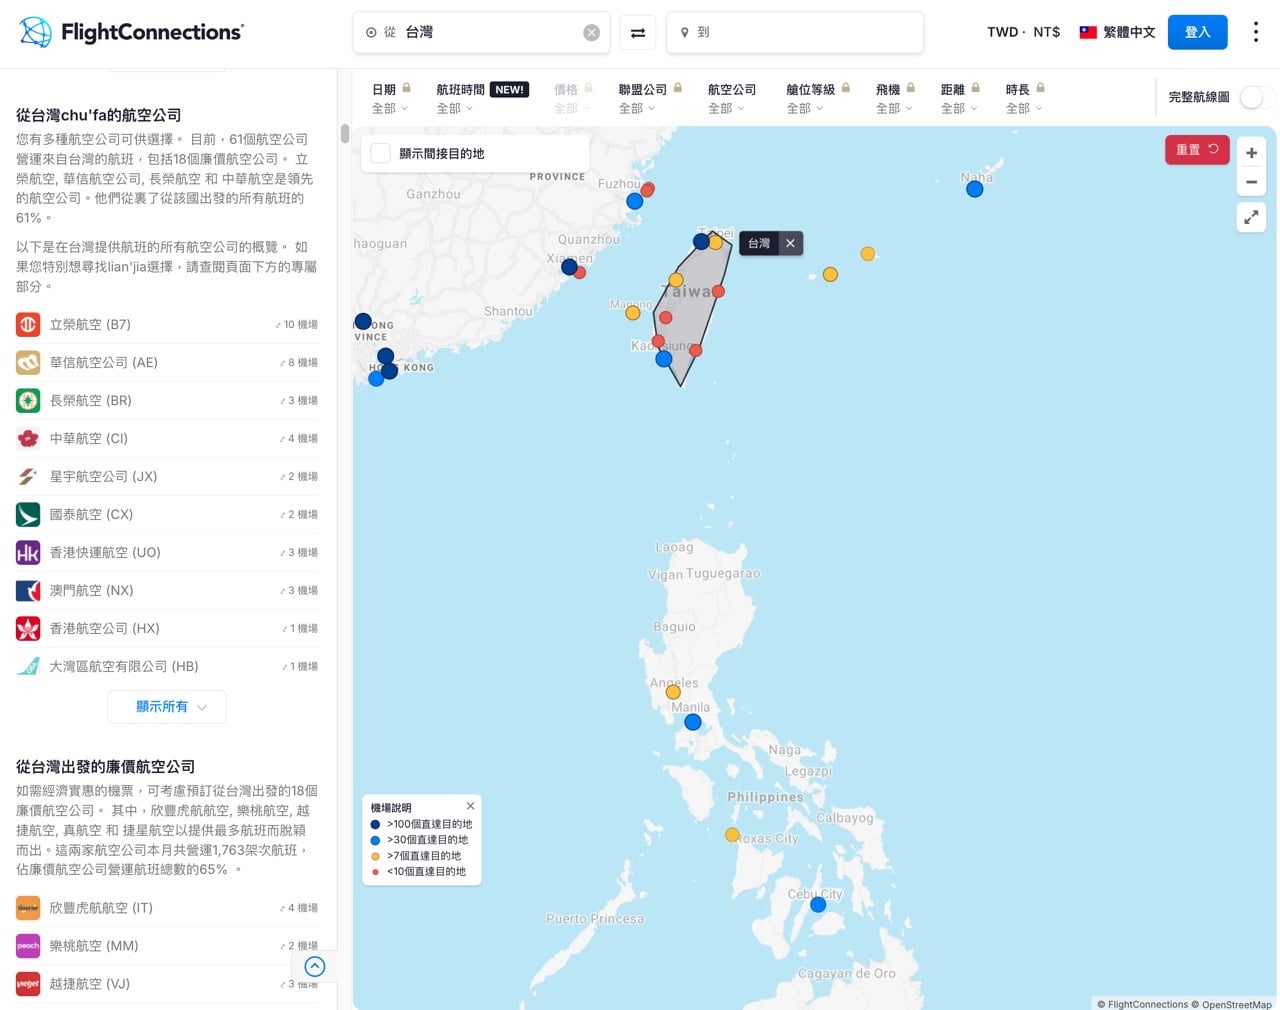Click the 國泰航空 (CX) logo icon
The height and width of the screenshot is (1010, 1280).
(x=28, y=514)
